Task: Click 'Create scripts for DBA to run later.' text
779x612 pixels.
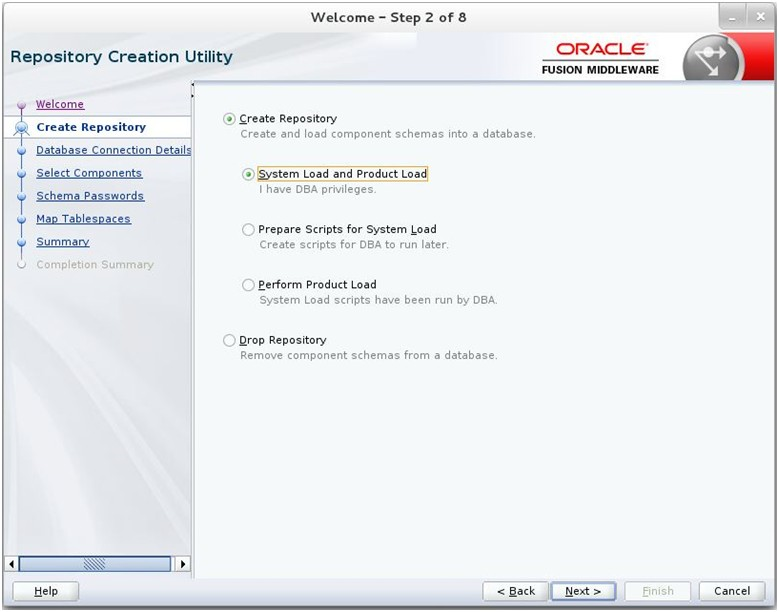Action: (x=354, y=244)
